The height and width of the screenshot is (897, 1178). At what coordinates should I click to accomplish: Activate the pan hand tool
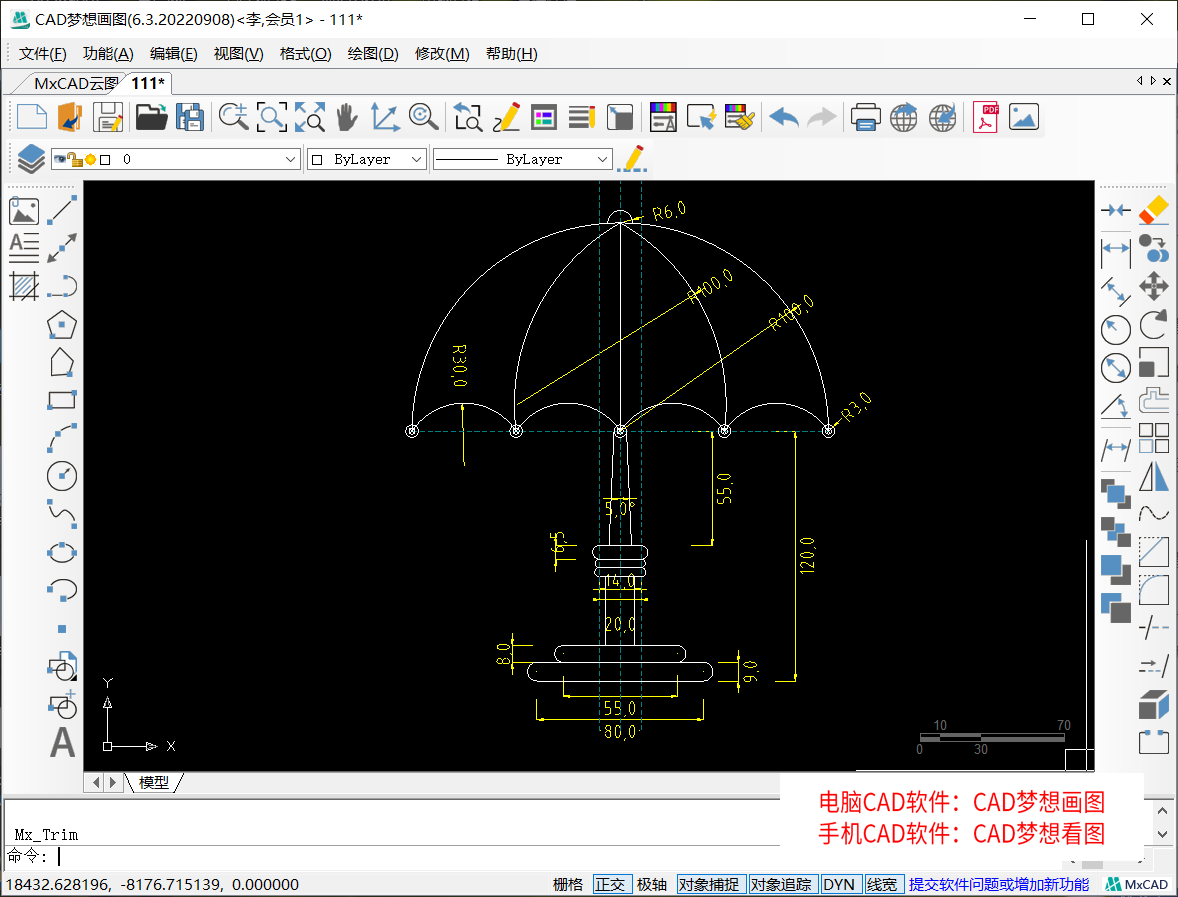pos(346,117)
